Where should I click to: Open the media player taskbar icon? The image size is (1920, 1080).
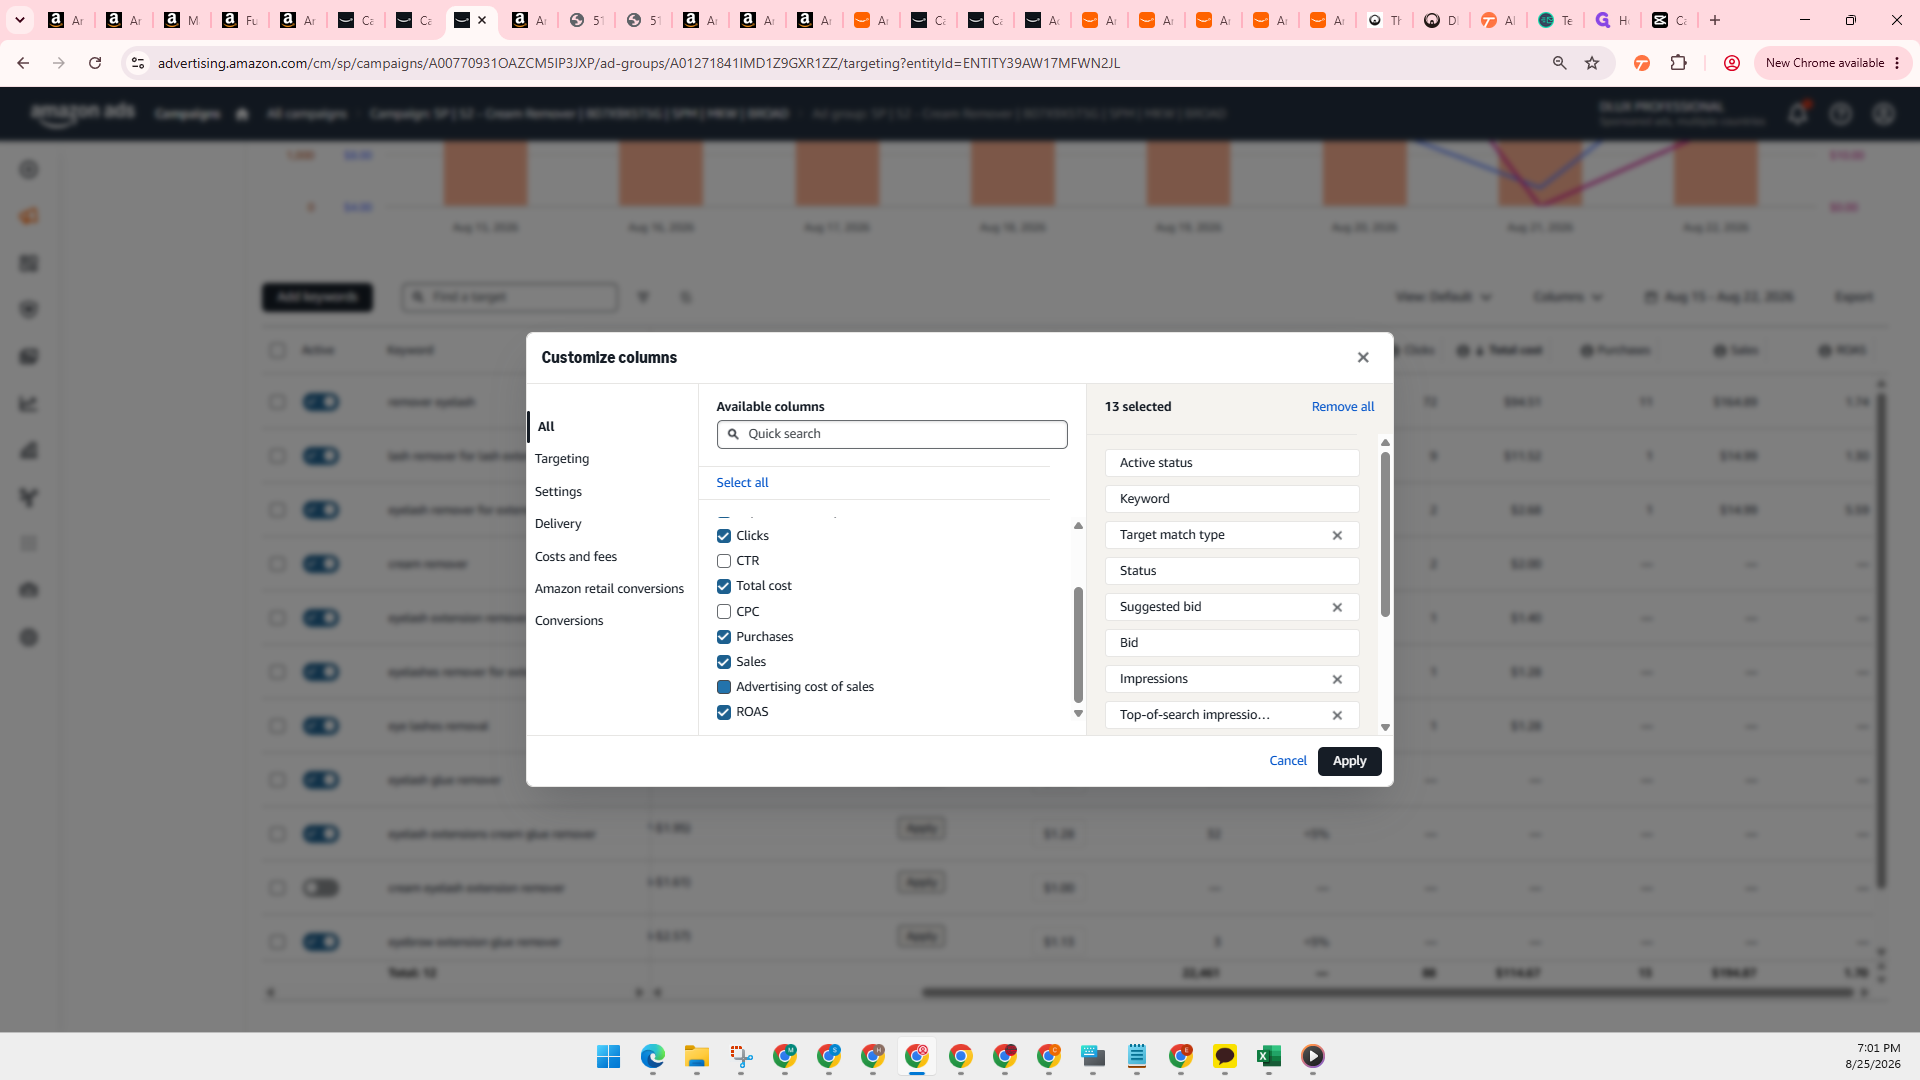[x=1313, y=1056]
